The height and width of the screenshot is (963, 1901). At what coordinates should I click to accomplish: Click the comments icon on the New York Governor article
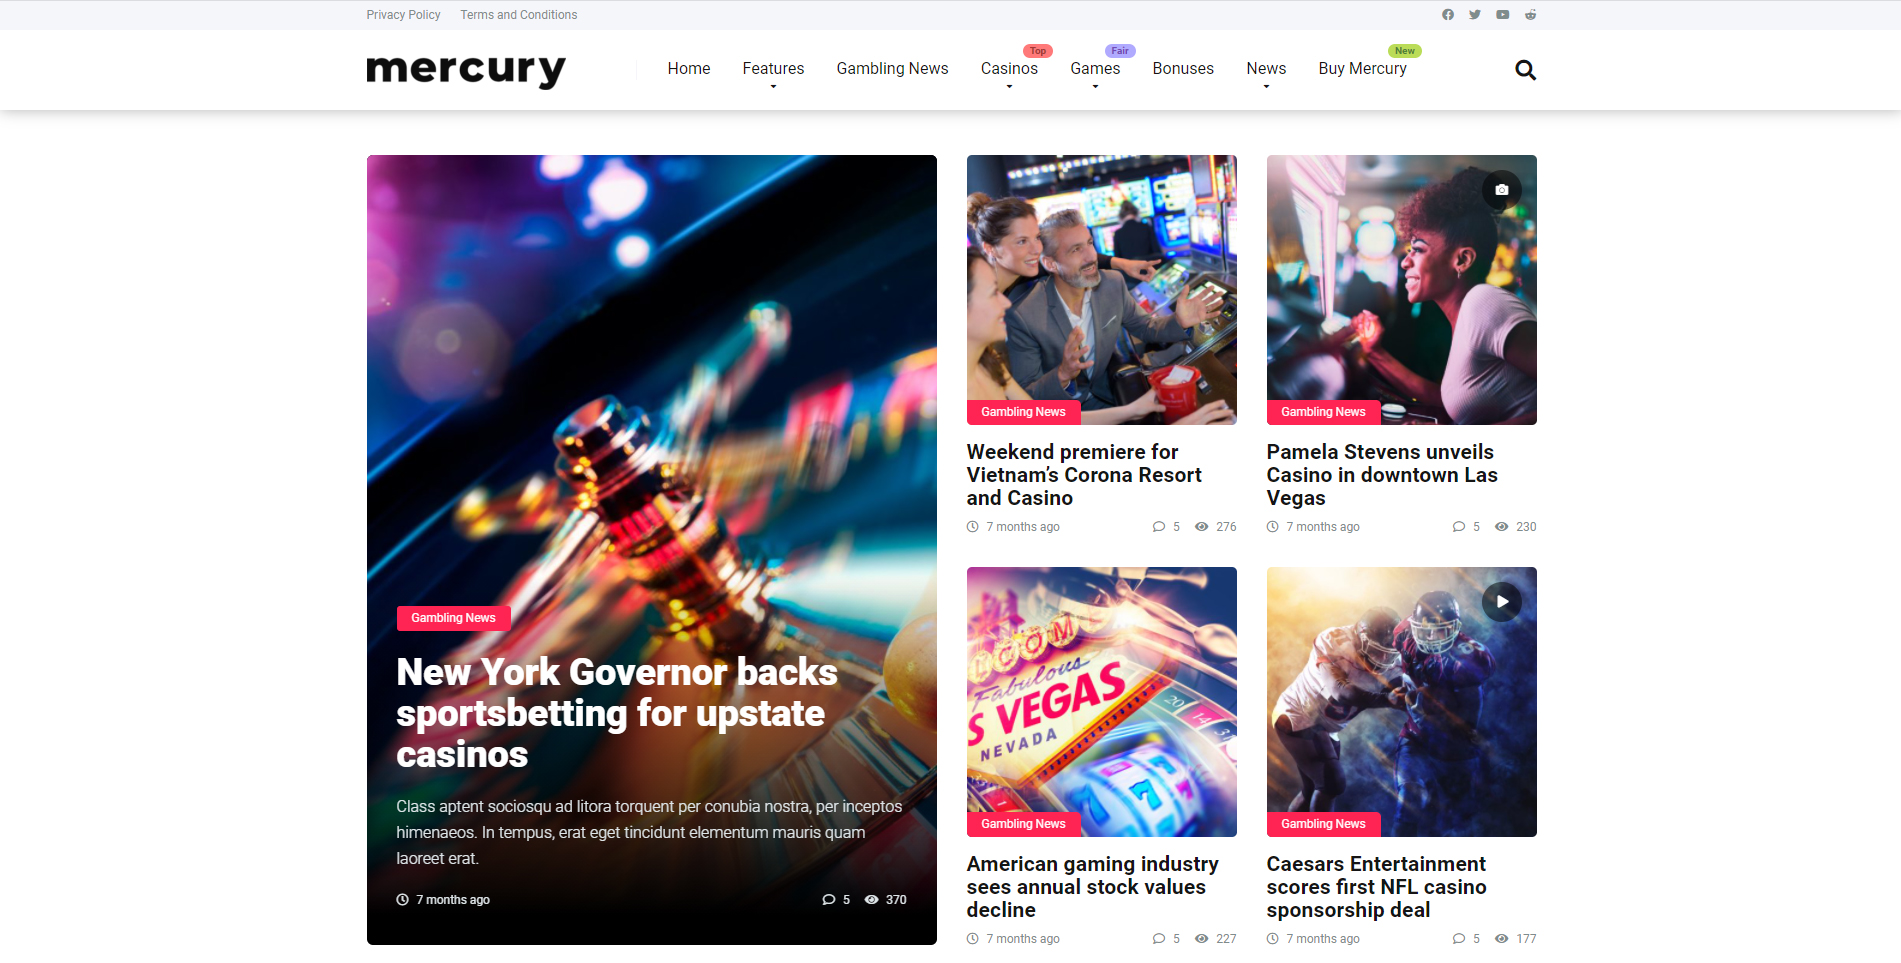click(x=828, y=900)
